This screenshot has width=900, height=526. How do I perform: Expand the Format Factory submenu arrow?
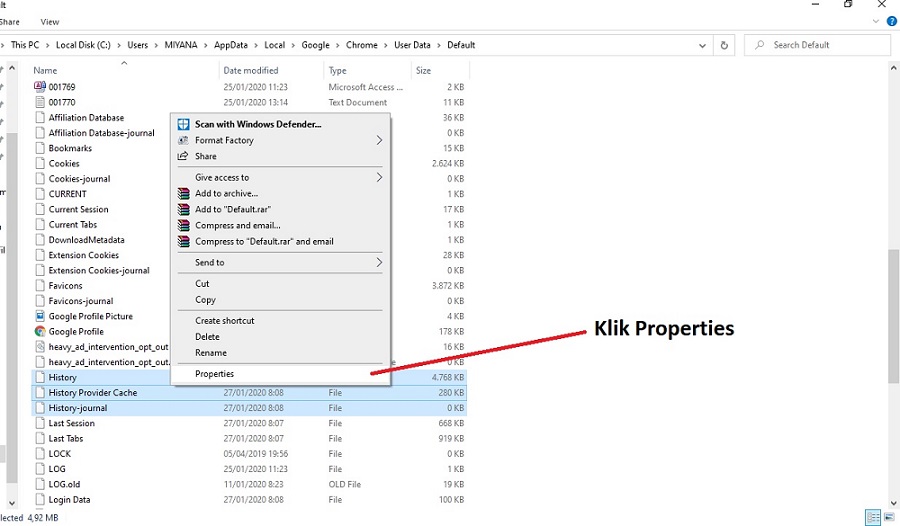379,140
